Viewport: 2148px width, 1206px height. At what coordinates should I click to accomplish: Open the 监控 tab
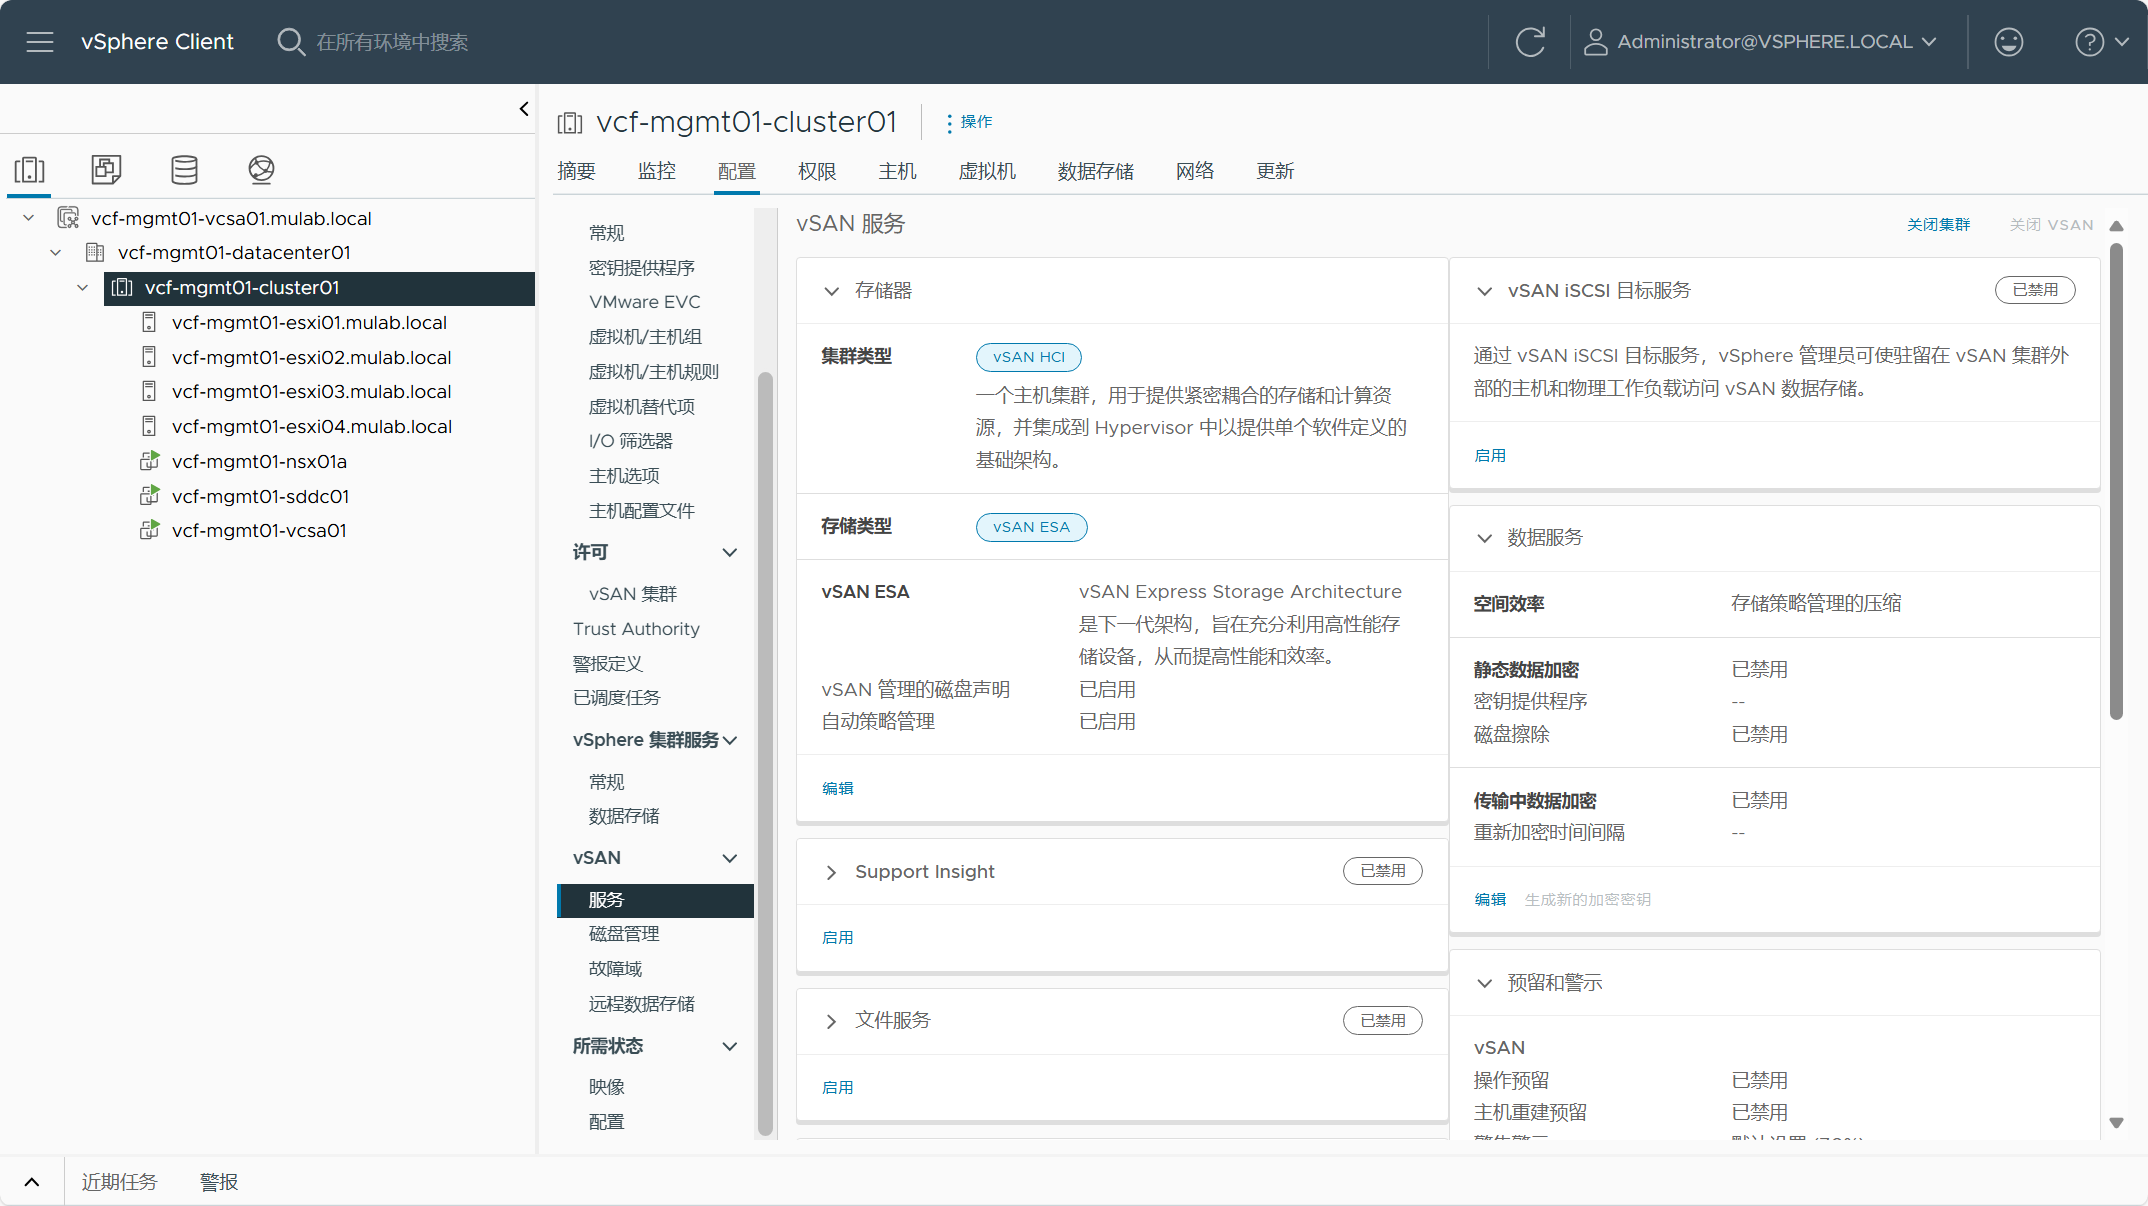[657, 171]
